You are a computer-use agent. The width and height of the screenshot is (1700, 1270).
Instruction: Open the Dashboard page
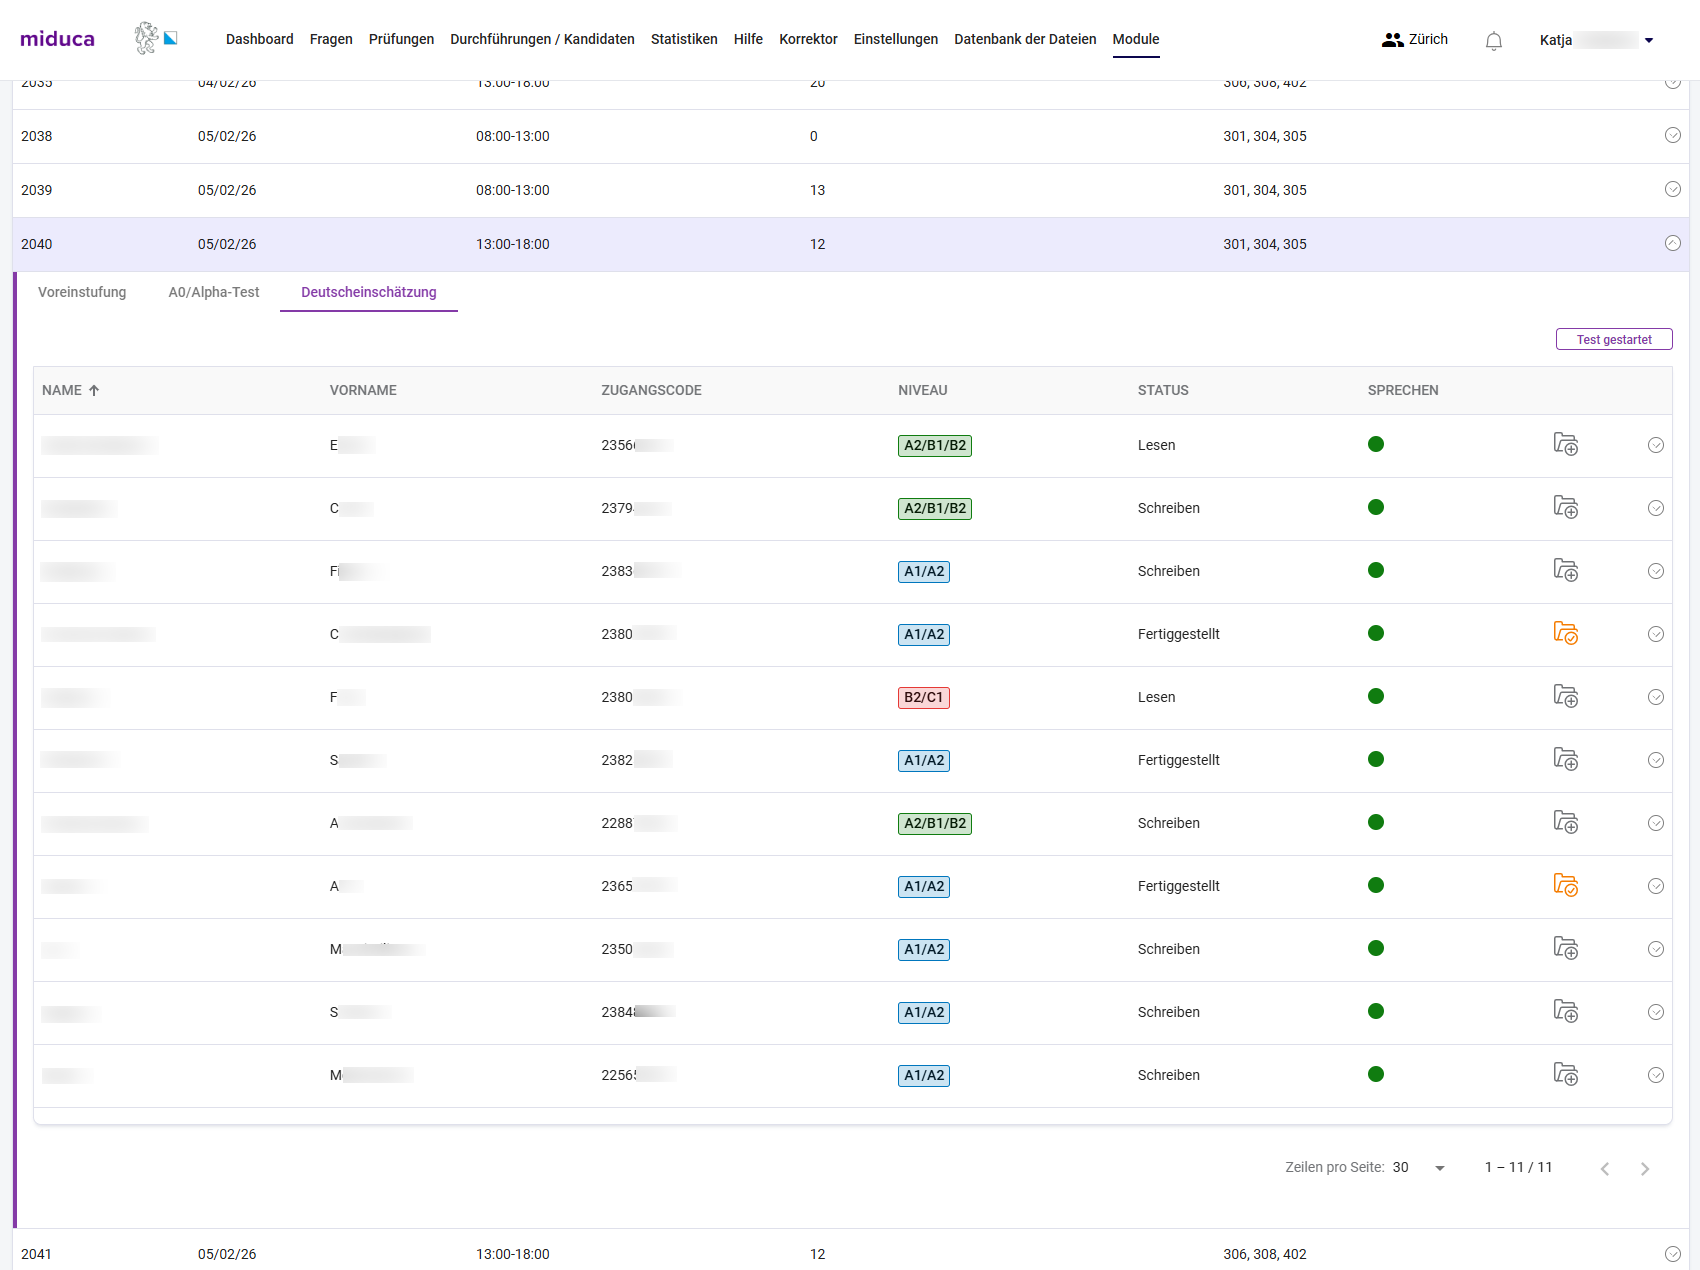tap(259, 39)
